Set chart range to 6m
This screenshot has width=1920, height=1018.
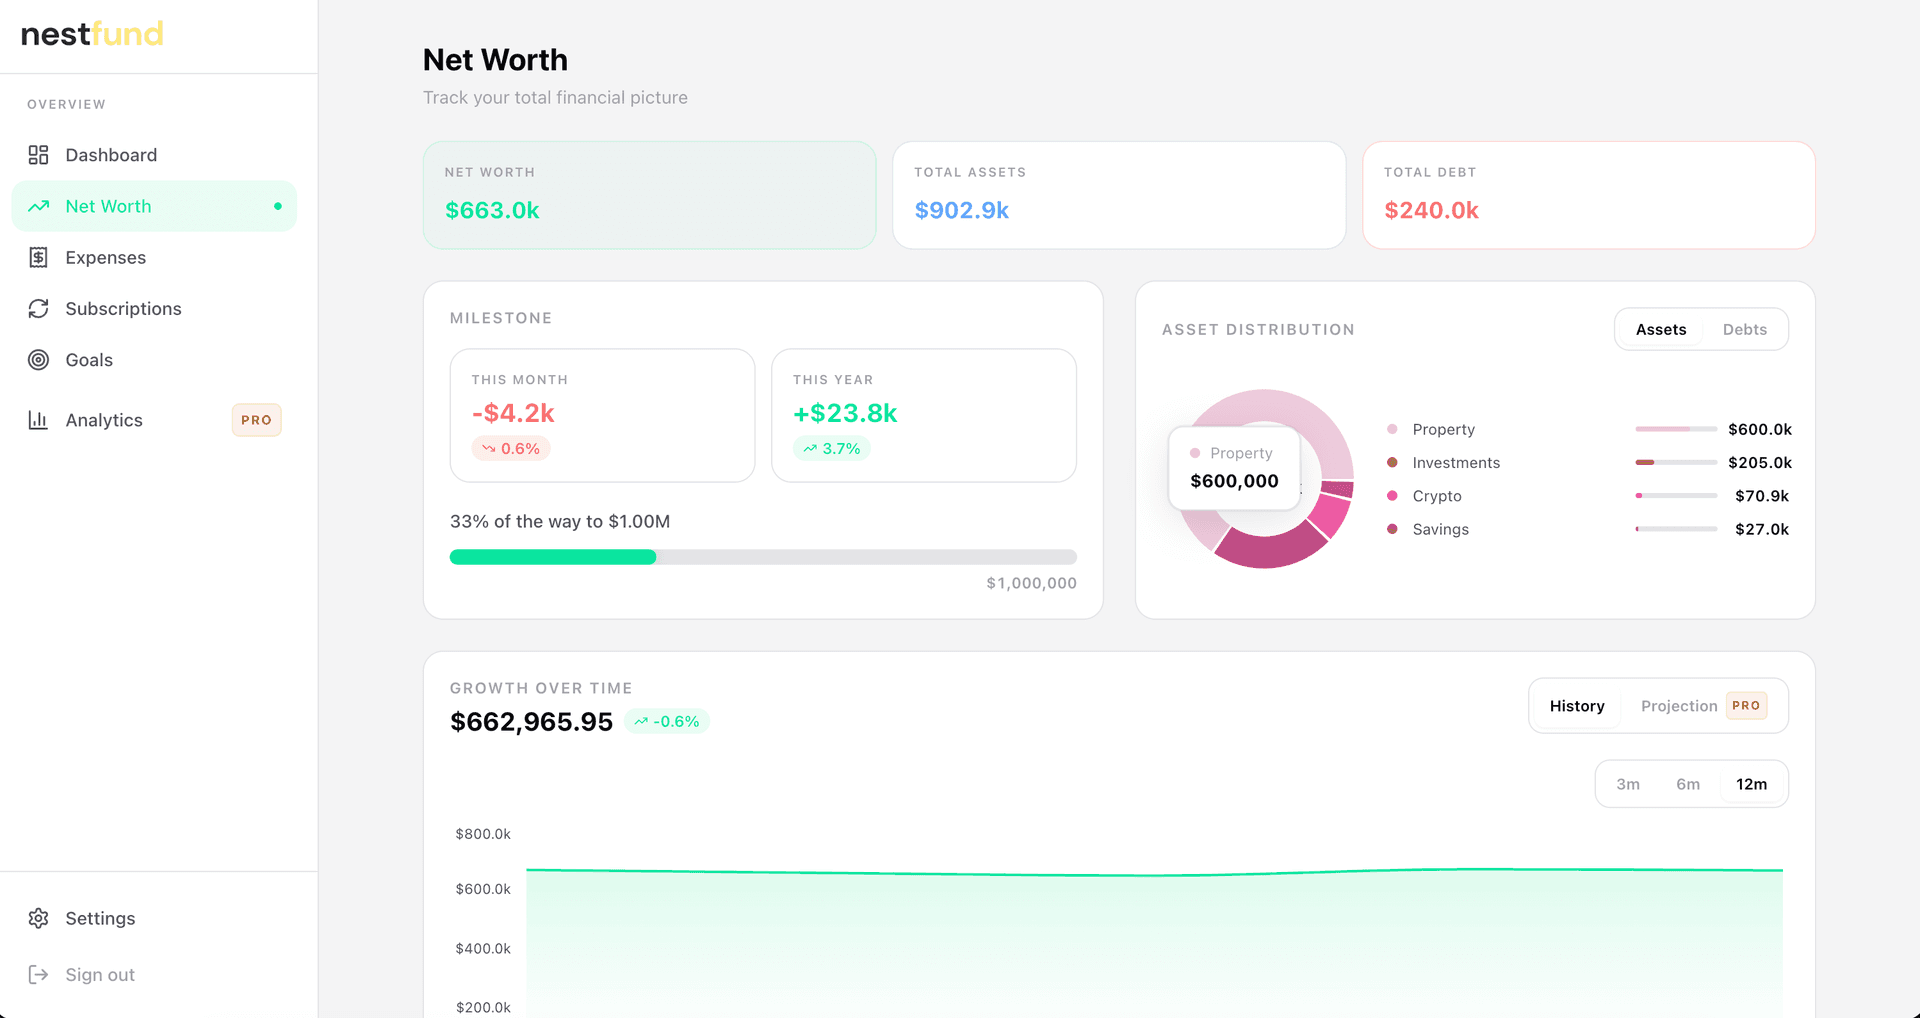[x=1688, y=784]
